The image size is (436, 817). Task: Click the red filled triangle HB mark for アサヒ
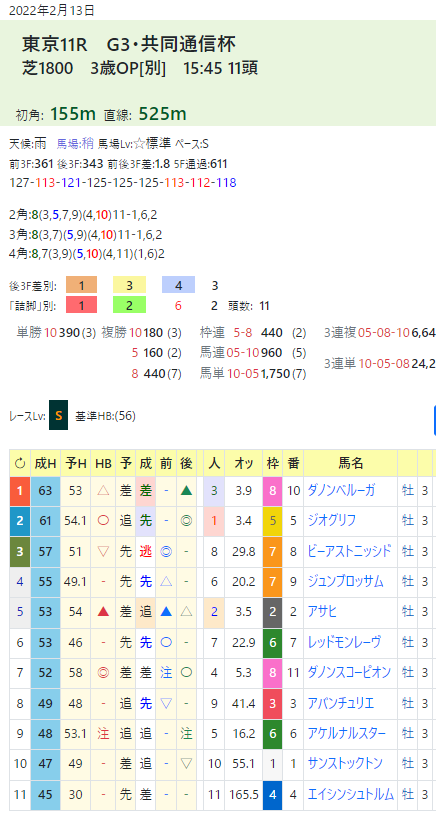103,612
